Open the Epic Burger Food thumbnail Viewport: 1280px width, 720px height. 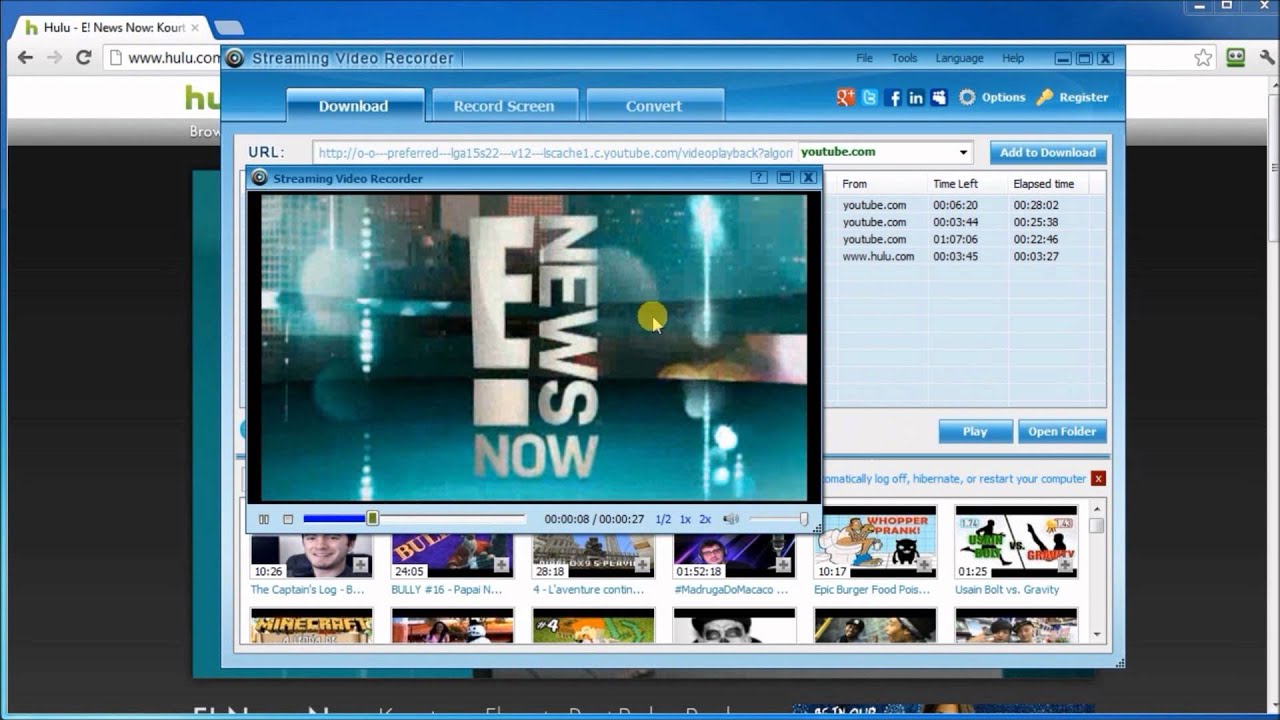pos(875,542)
